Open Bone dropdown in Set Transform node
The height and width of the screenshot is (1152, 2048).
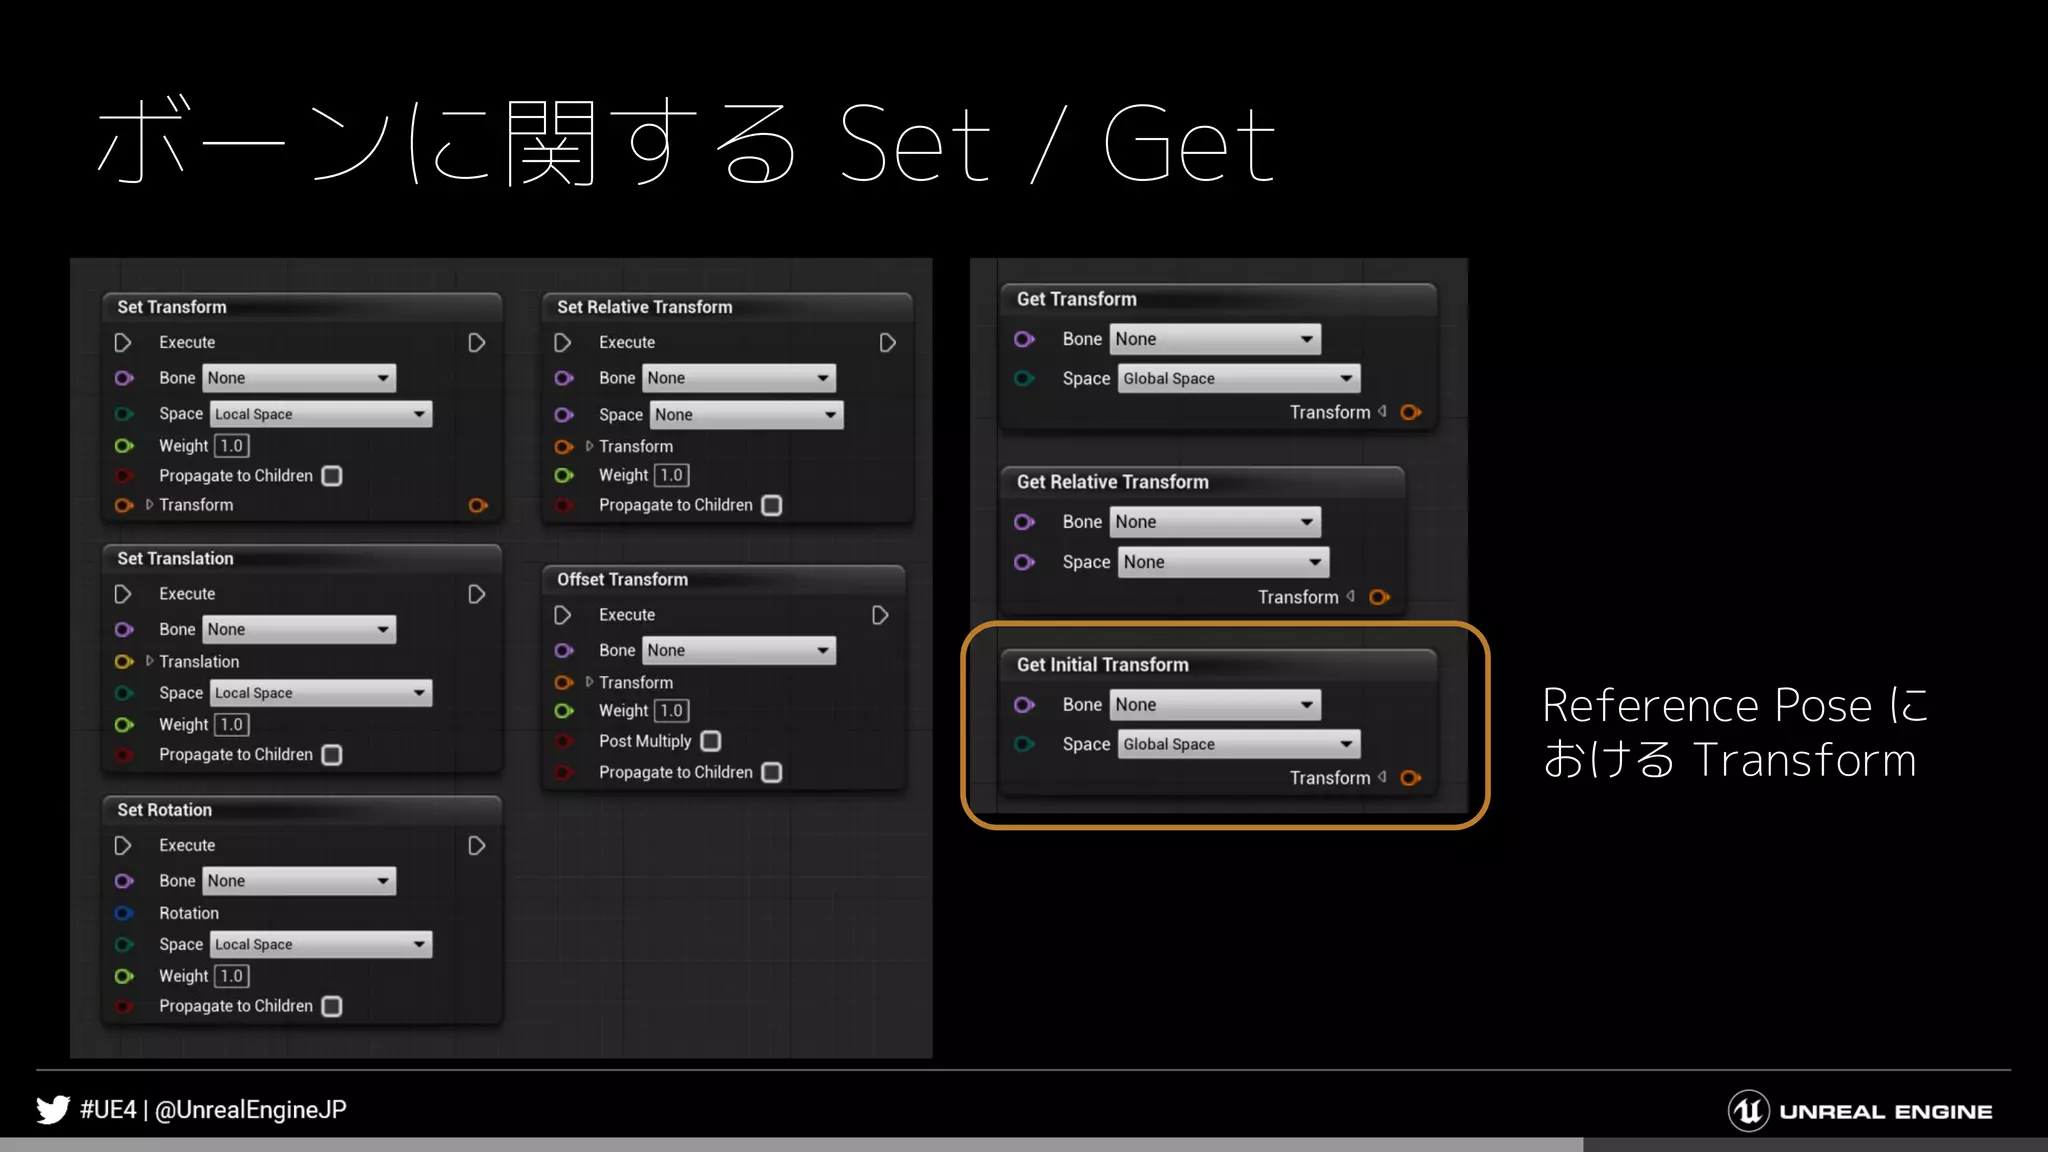pos(299,378)
